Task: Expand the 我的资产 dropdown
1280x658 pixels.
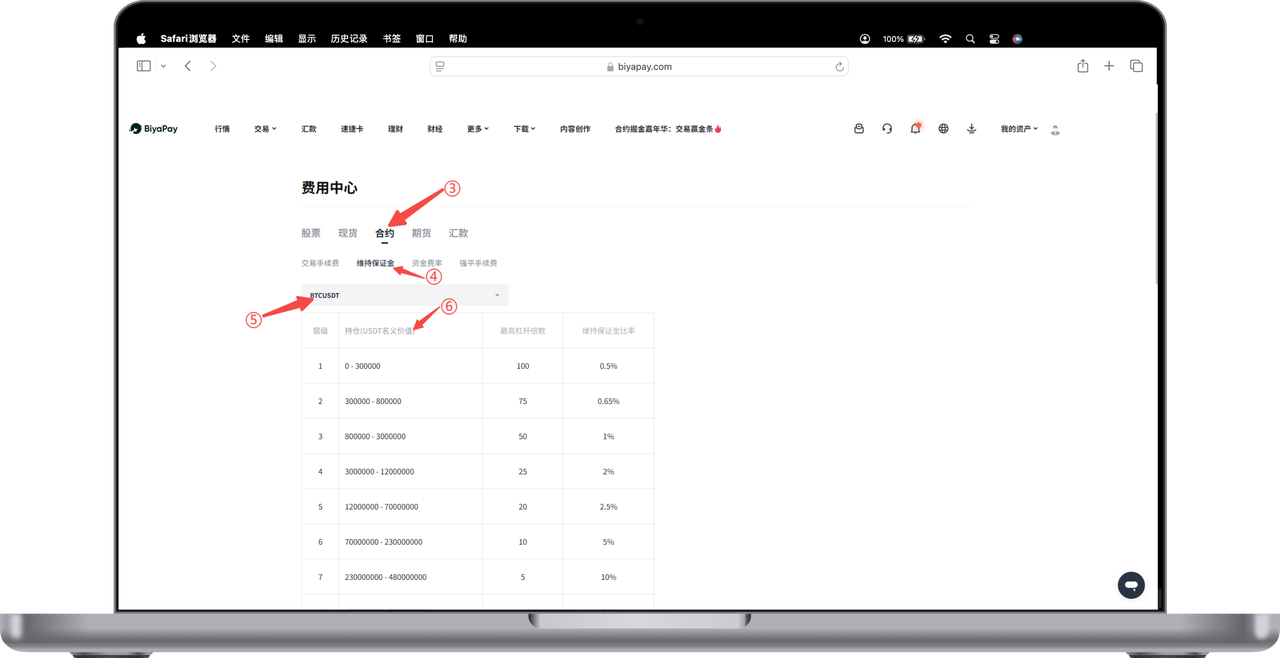Action: (1019, 129)
